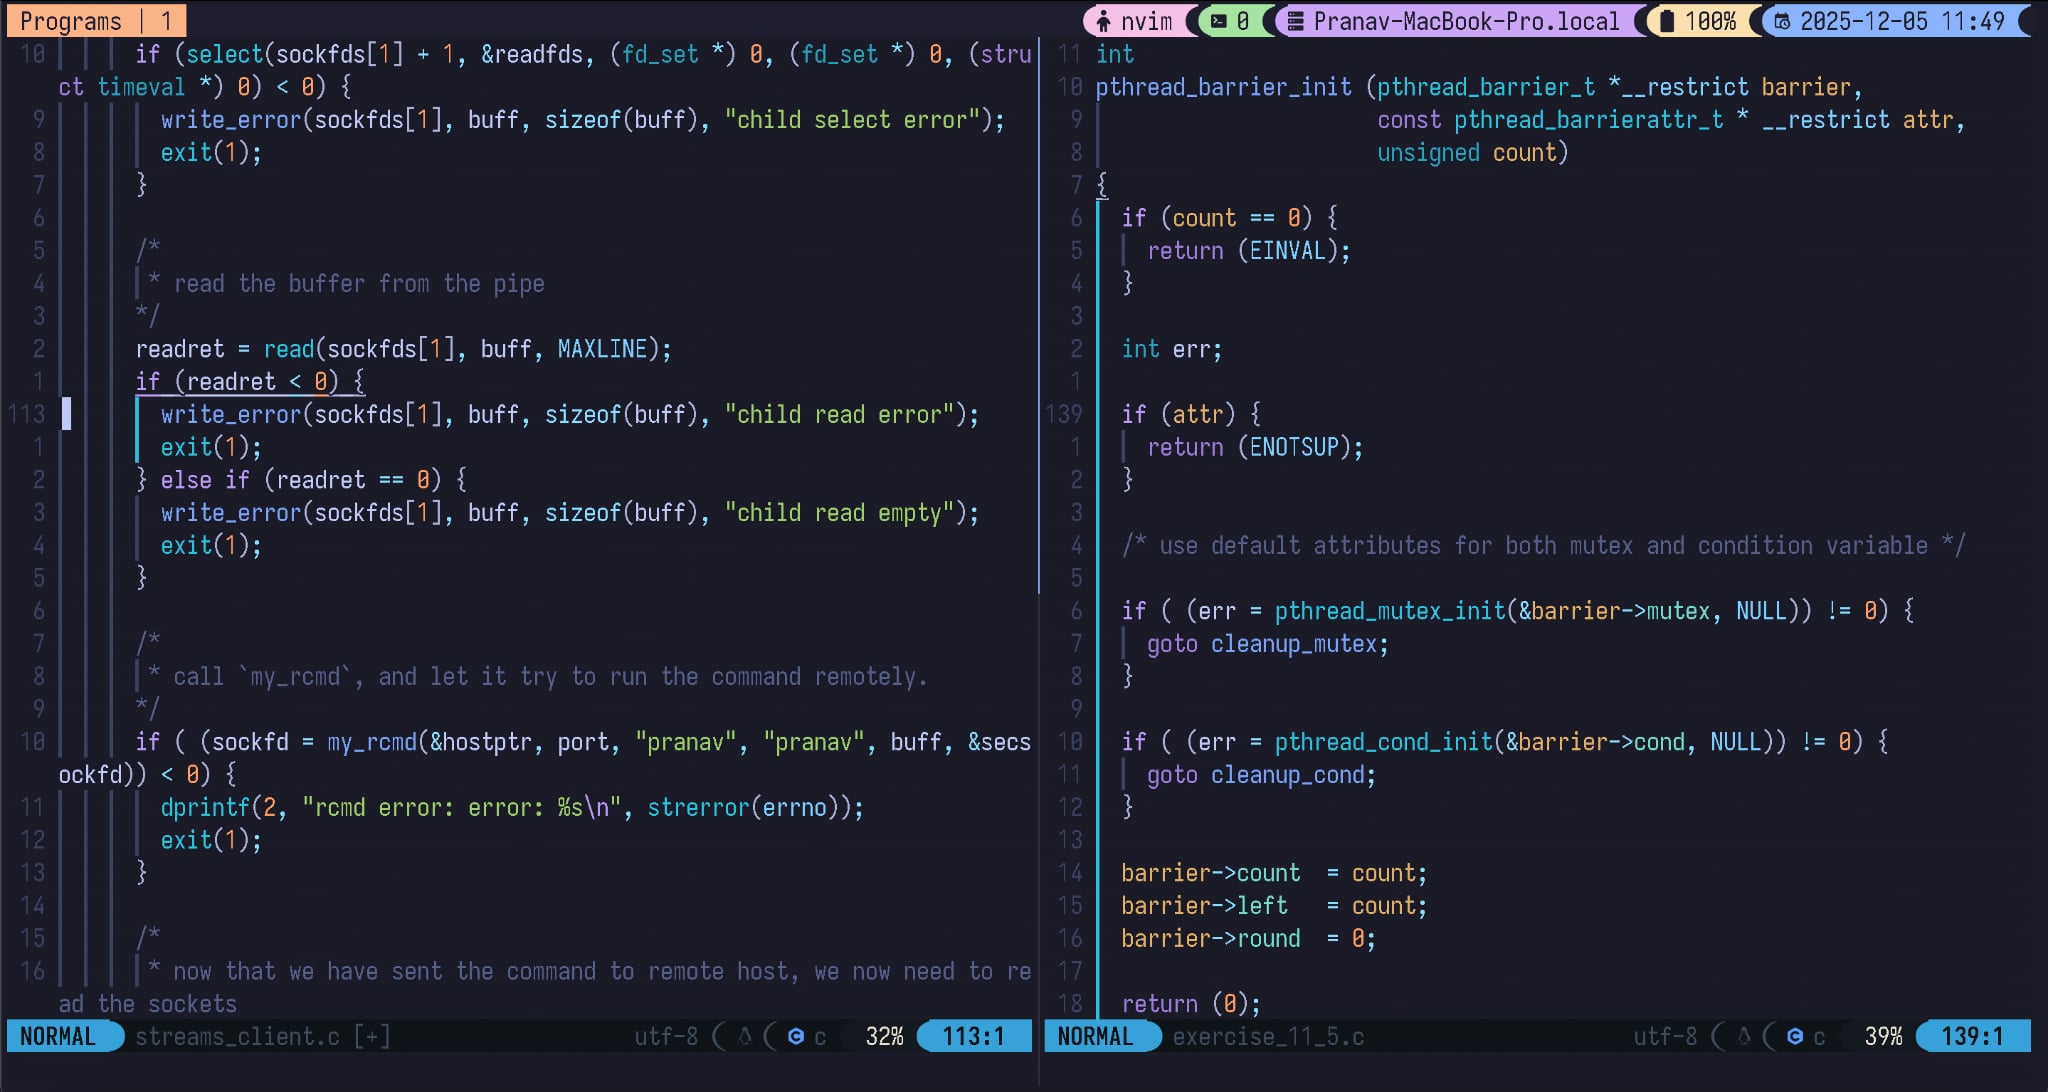Click the NORMAL mode indicator in the left pane
This screenshot has height=1092, width=2048.
point(58,1037)
